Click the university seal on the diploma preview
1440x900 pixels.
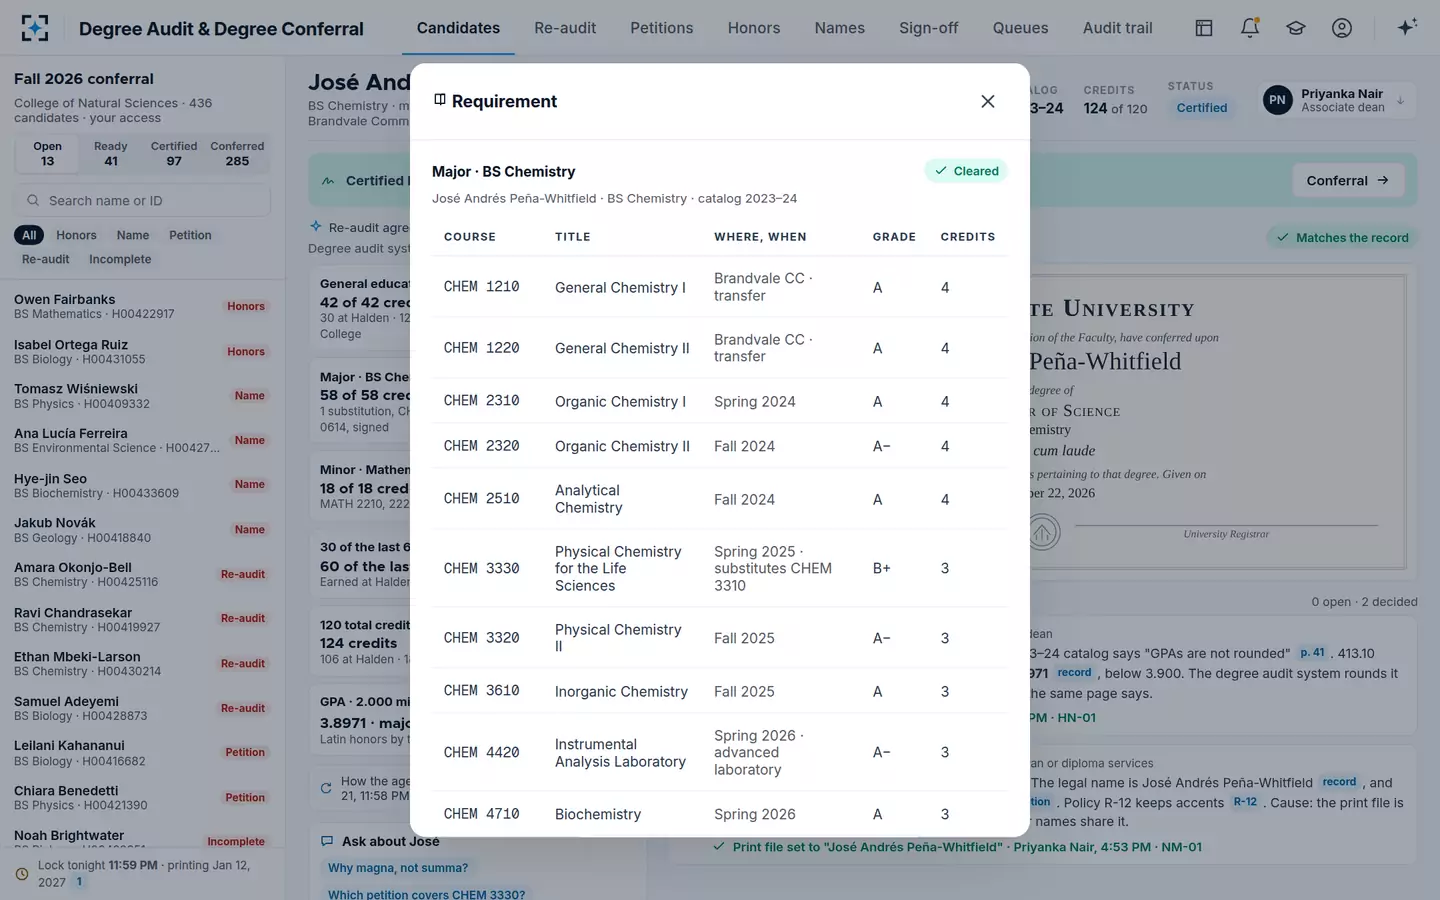(1043, 532)
